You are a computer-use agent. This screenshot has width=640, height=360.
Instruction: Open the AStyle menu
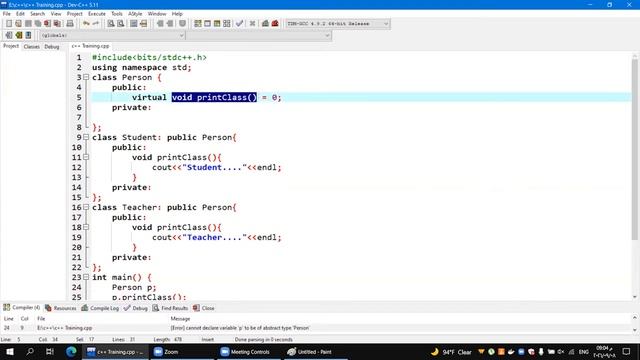click(x=135, y=14)
